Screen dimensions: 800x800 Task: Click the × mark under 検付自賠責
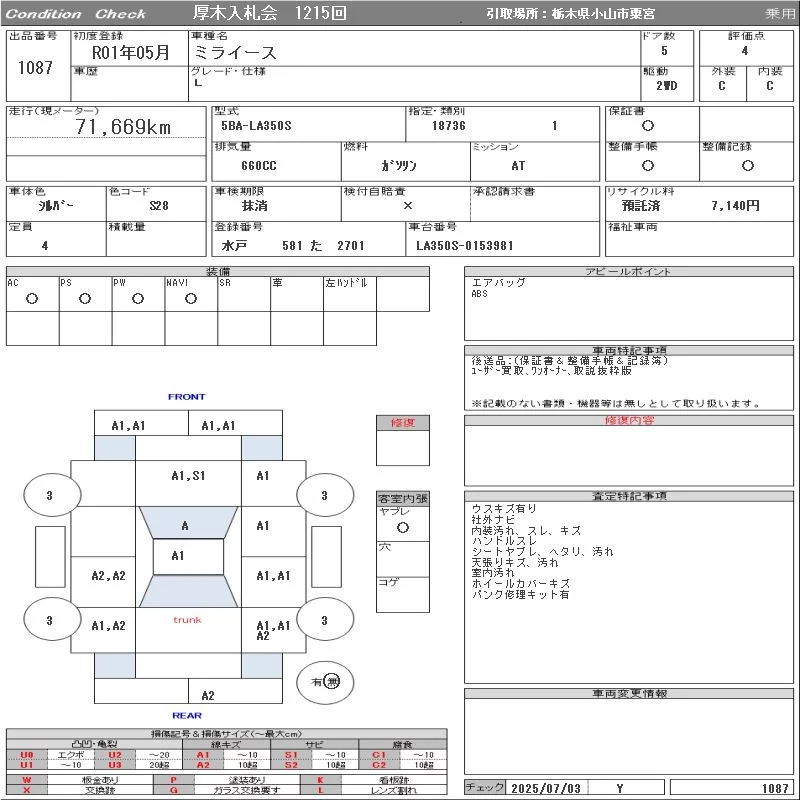[x=408, y=206]
